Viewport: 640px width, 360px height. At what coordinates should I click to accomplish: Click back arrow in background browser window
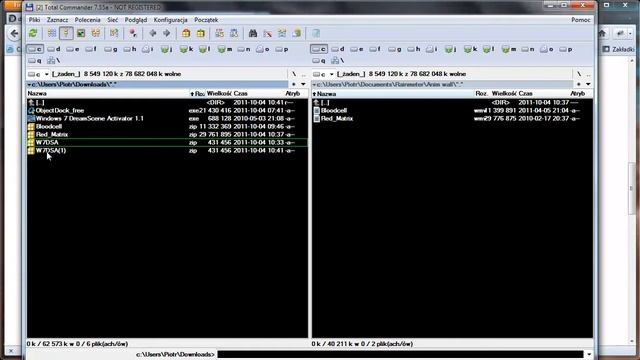coord(14,33)
